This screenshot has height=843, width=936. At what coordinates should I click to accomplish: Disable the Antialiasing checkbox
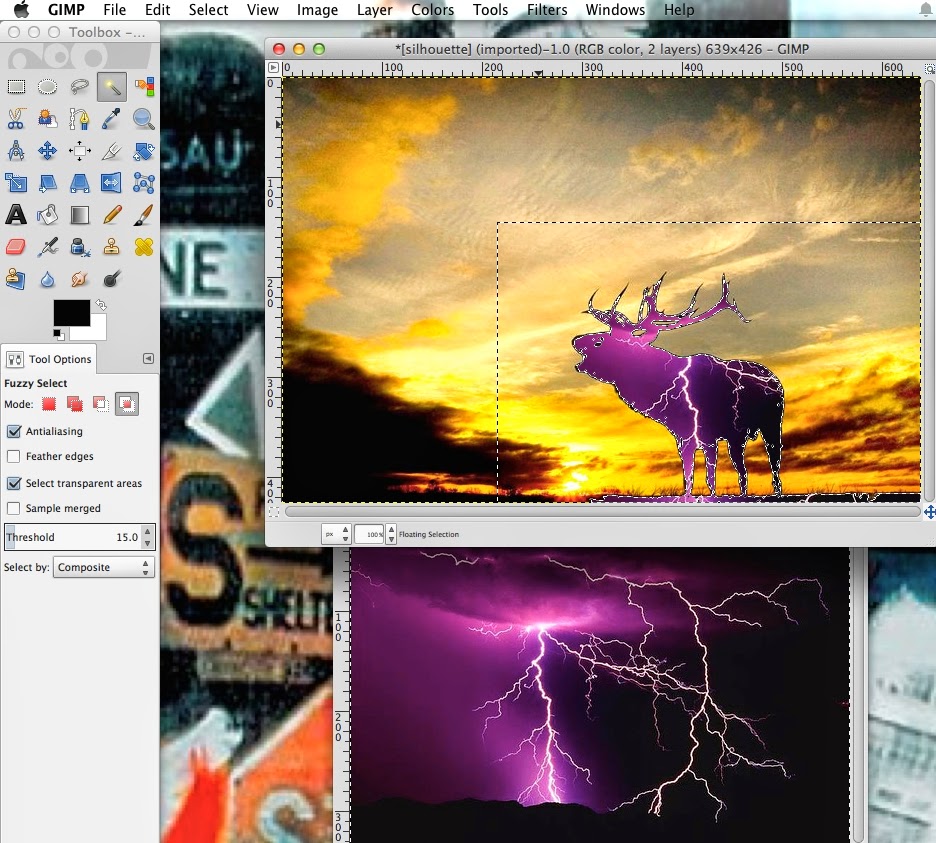tap(14, 431)
